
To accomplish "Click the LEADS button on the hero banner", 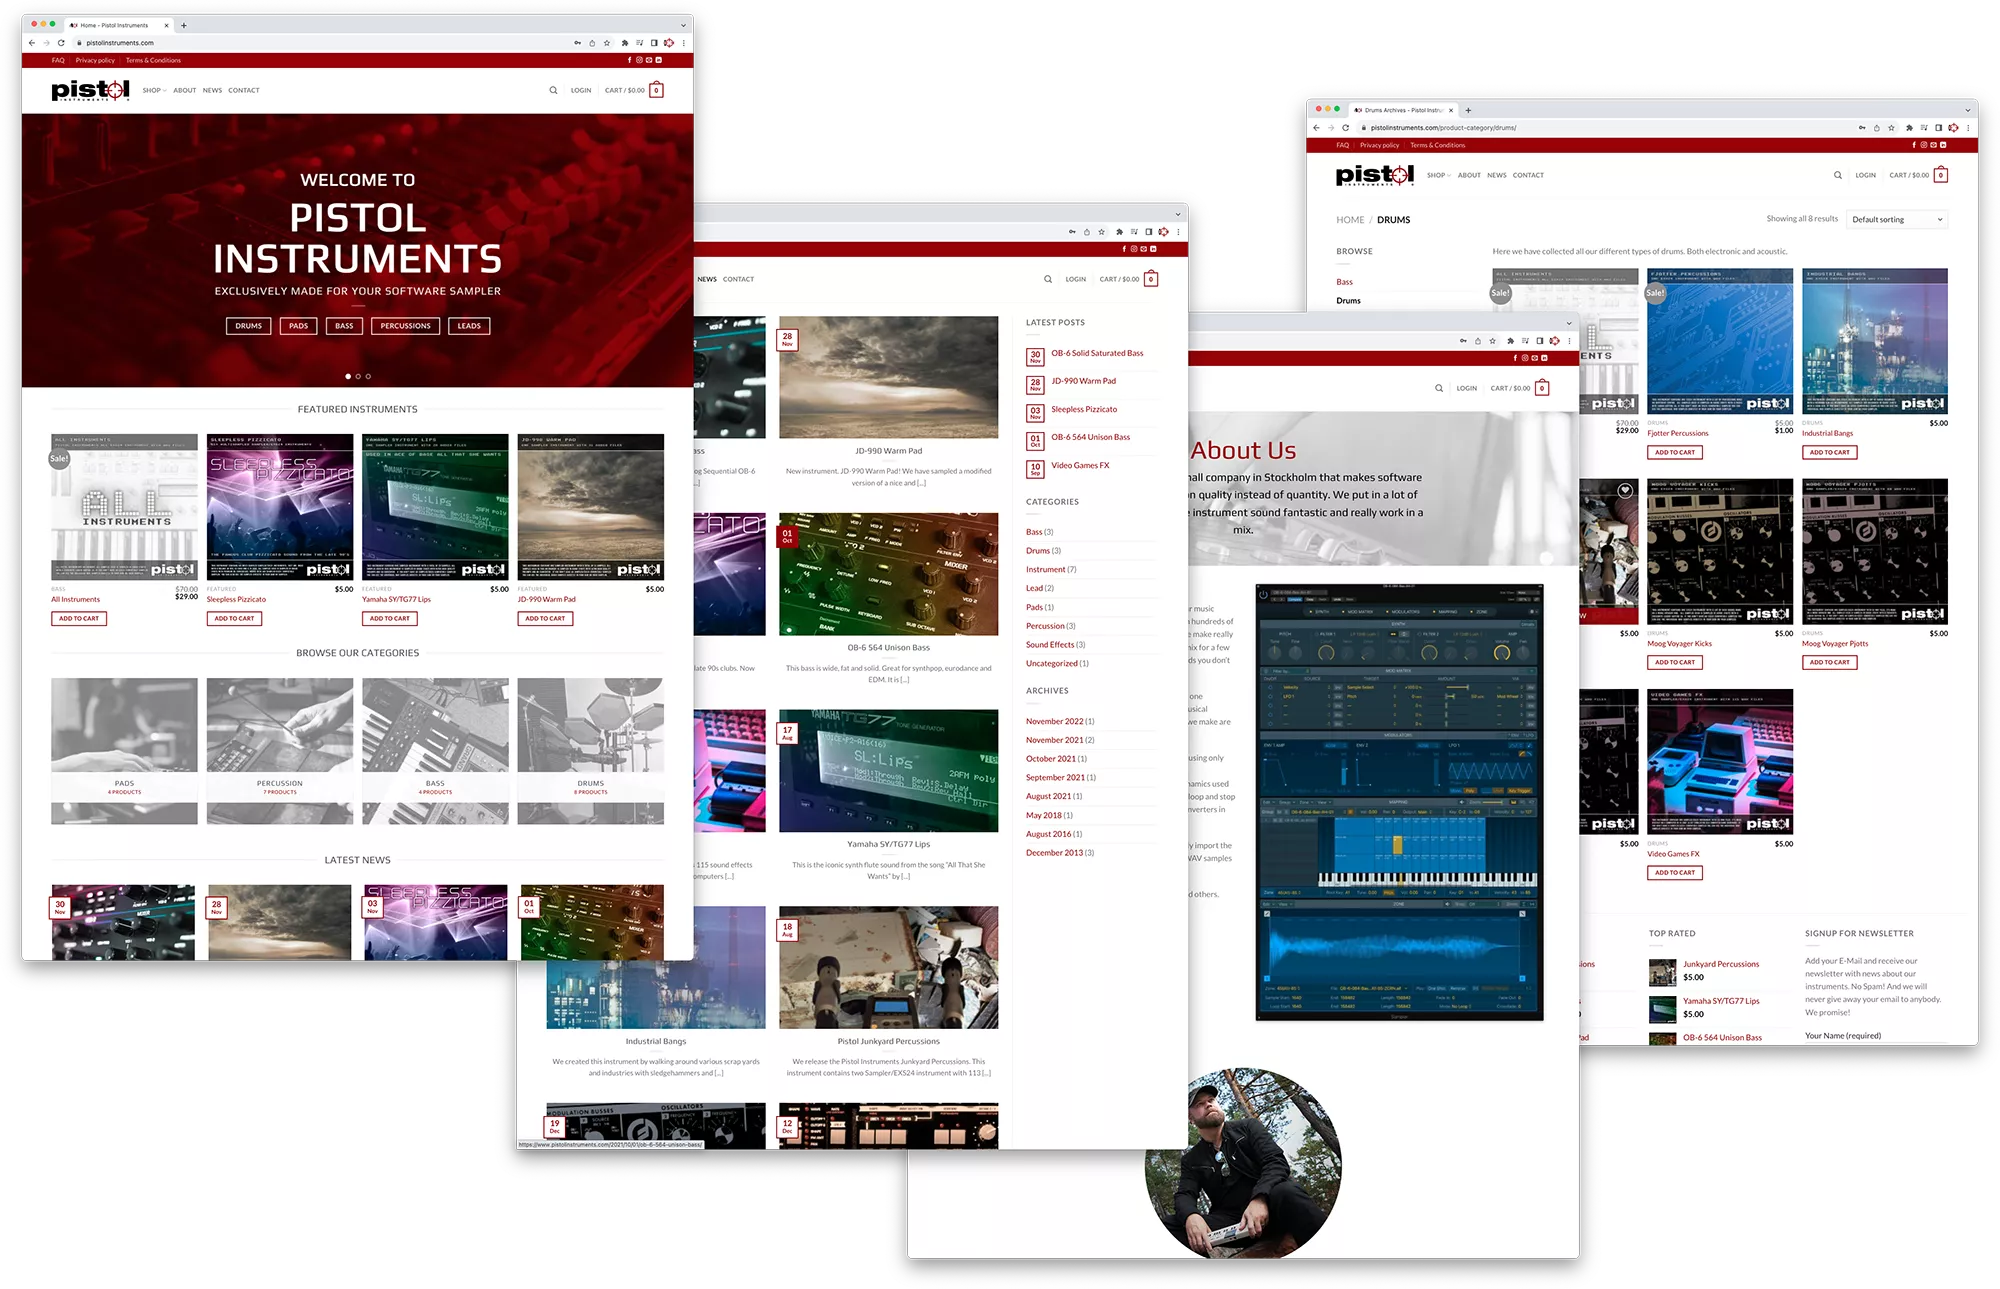I will pyautogui.click(x=469, y=326).
